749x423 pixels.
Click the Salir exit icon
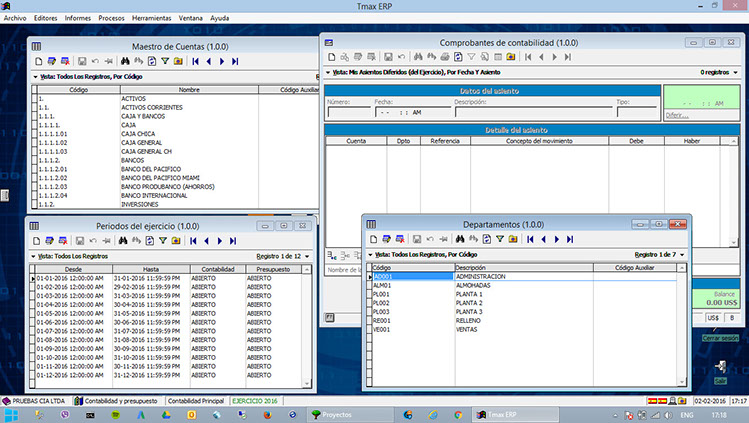pyautogui.click(x=721, y=368)
